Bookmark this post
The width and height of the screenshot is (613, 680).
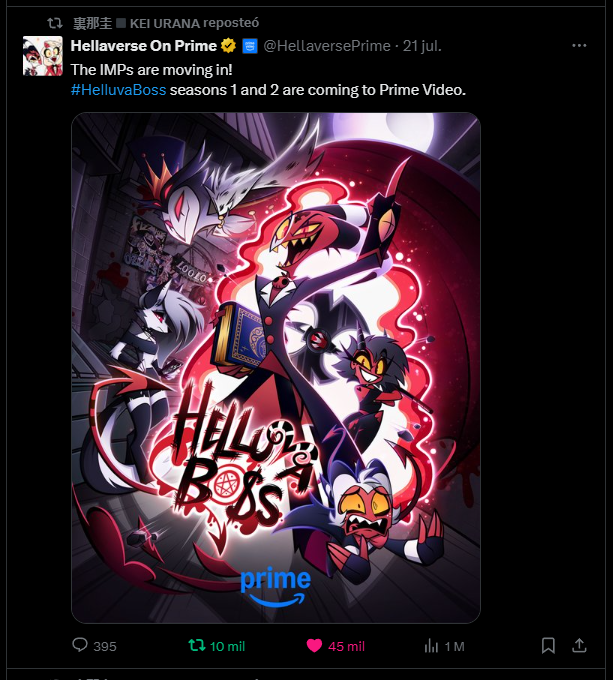point(548,645)
